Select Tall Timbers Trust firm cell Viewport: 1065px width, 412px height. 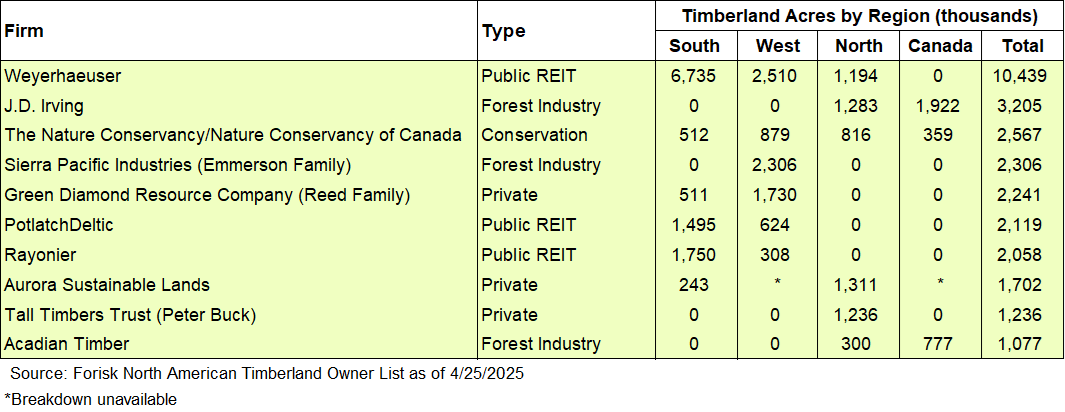[x=130, y=315]
